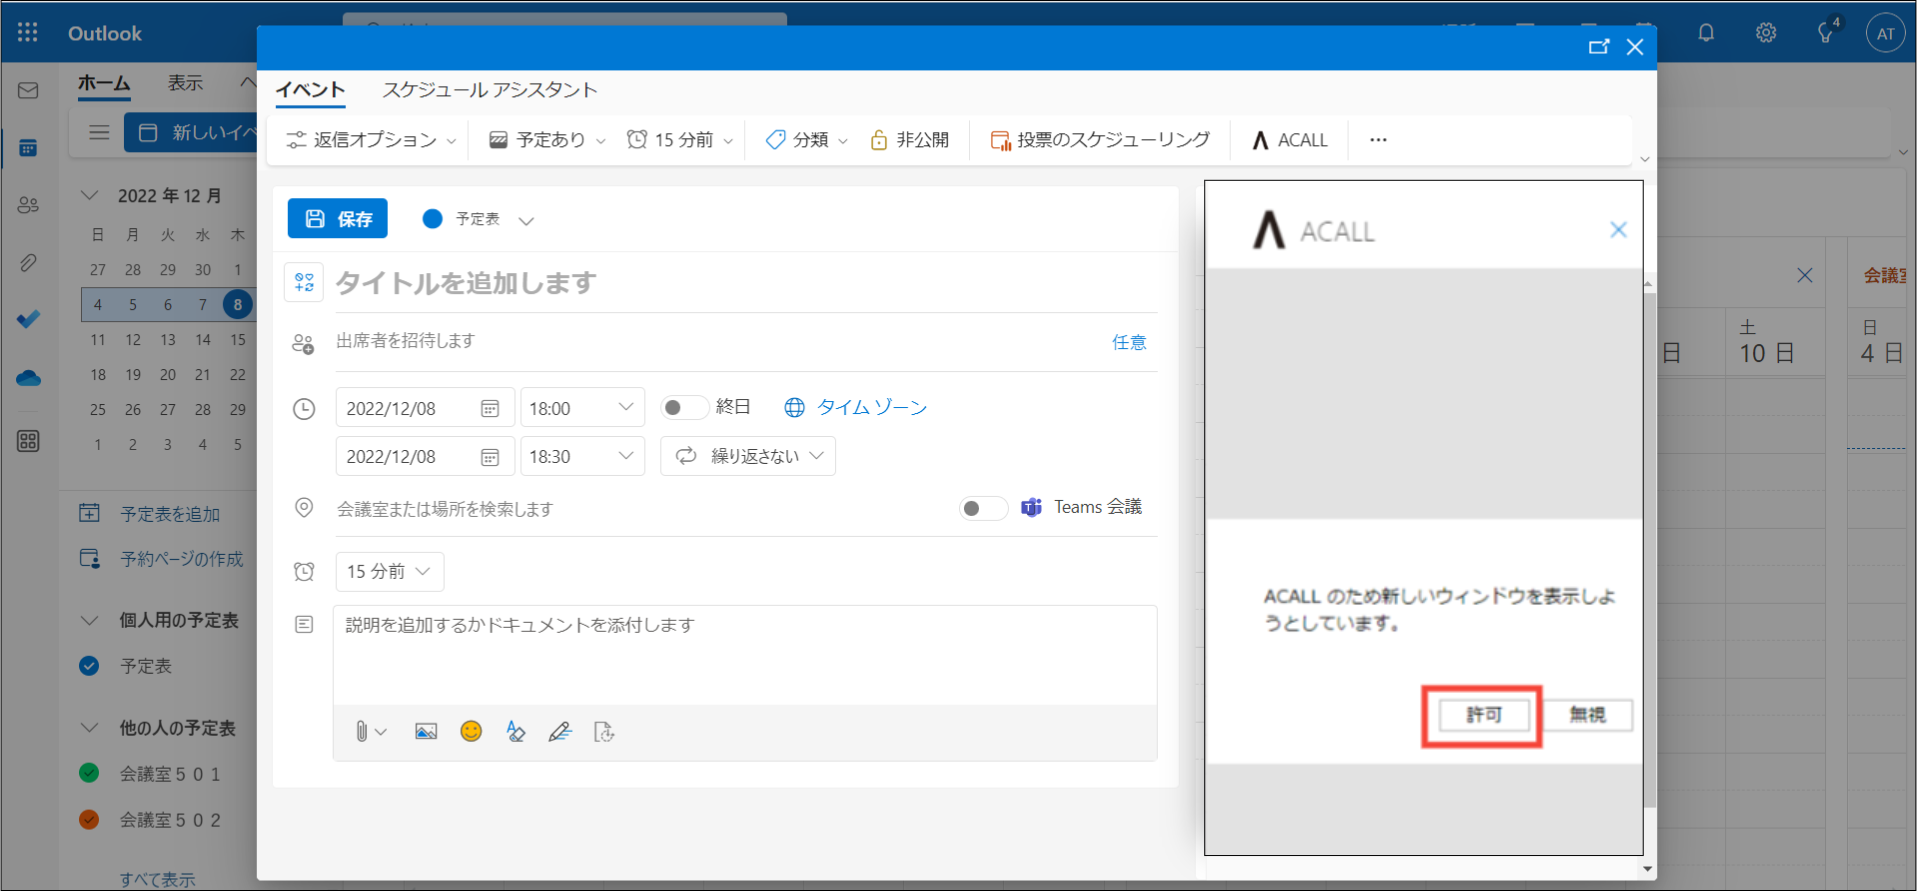Open 繰り返さない recurrence dropdown
The height and width of the screenshot is (891, 1917).
(x=748, y=456)
